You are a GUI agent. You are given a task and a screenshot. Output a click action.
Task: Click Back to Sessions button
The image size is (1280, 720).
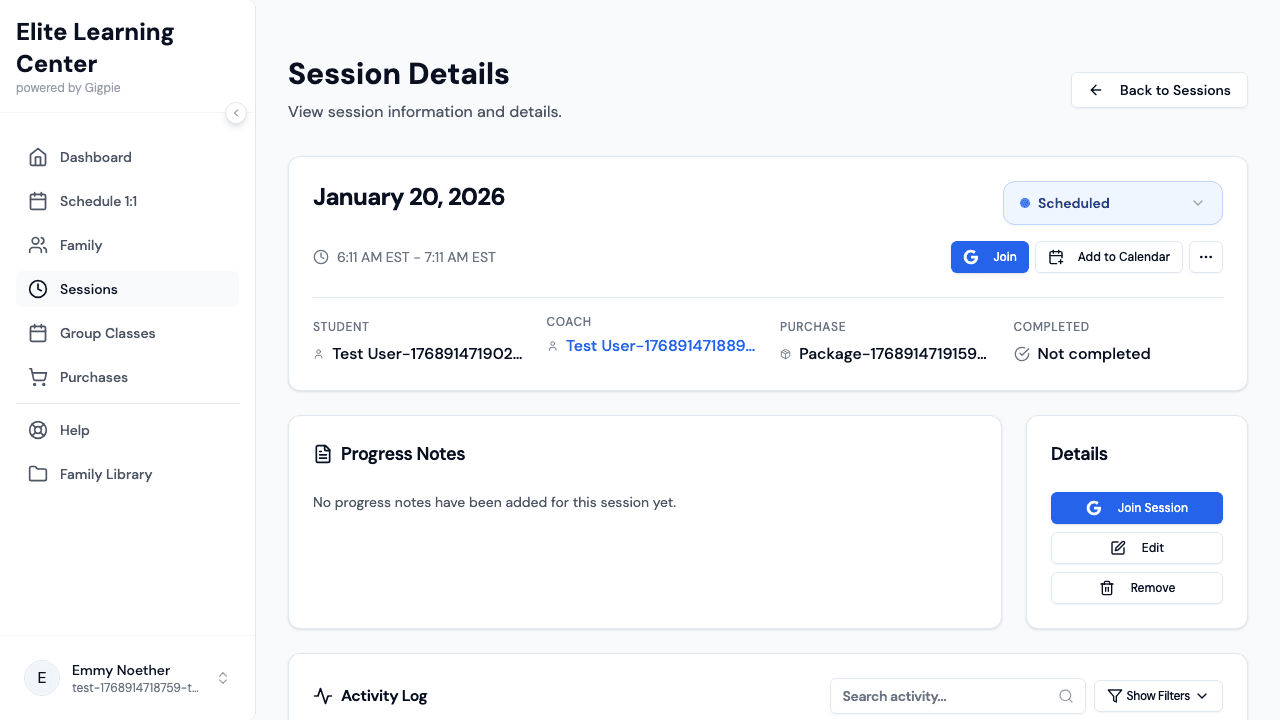[1159, 90]
